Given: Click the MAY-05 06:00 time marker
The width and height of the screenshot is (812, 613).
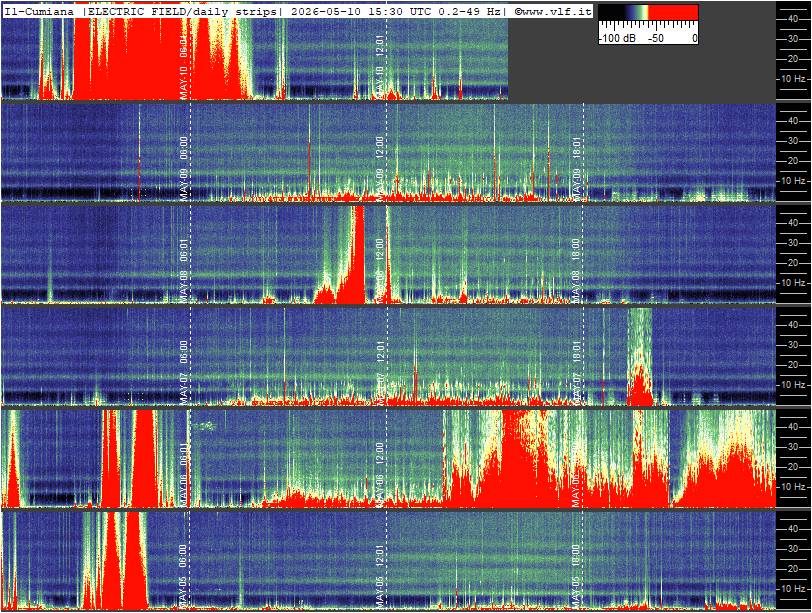Looking at the screenshot, I should pos(183,577).
